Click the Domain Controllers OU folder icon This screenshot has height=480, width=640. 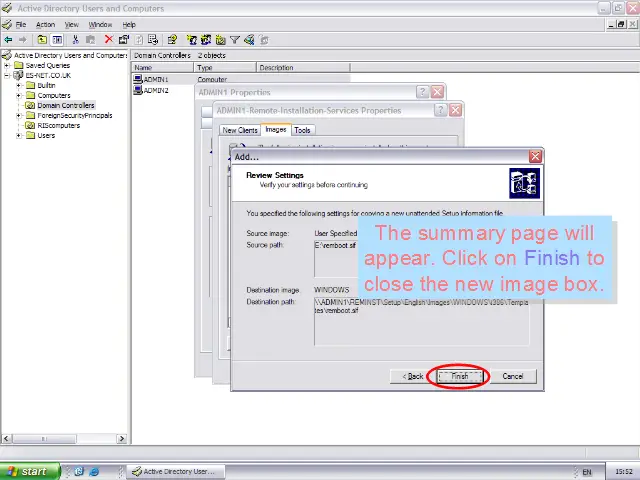pos(30,105)
